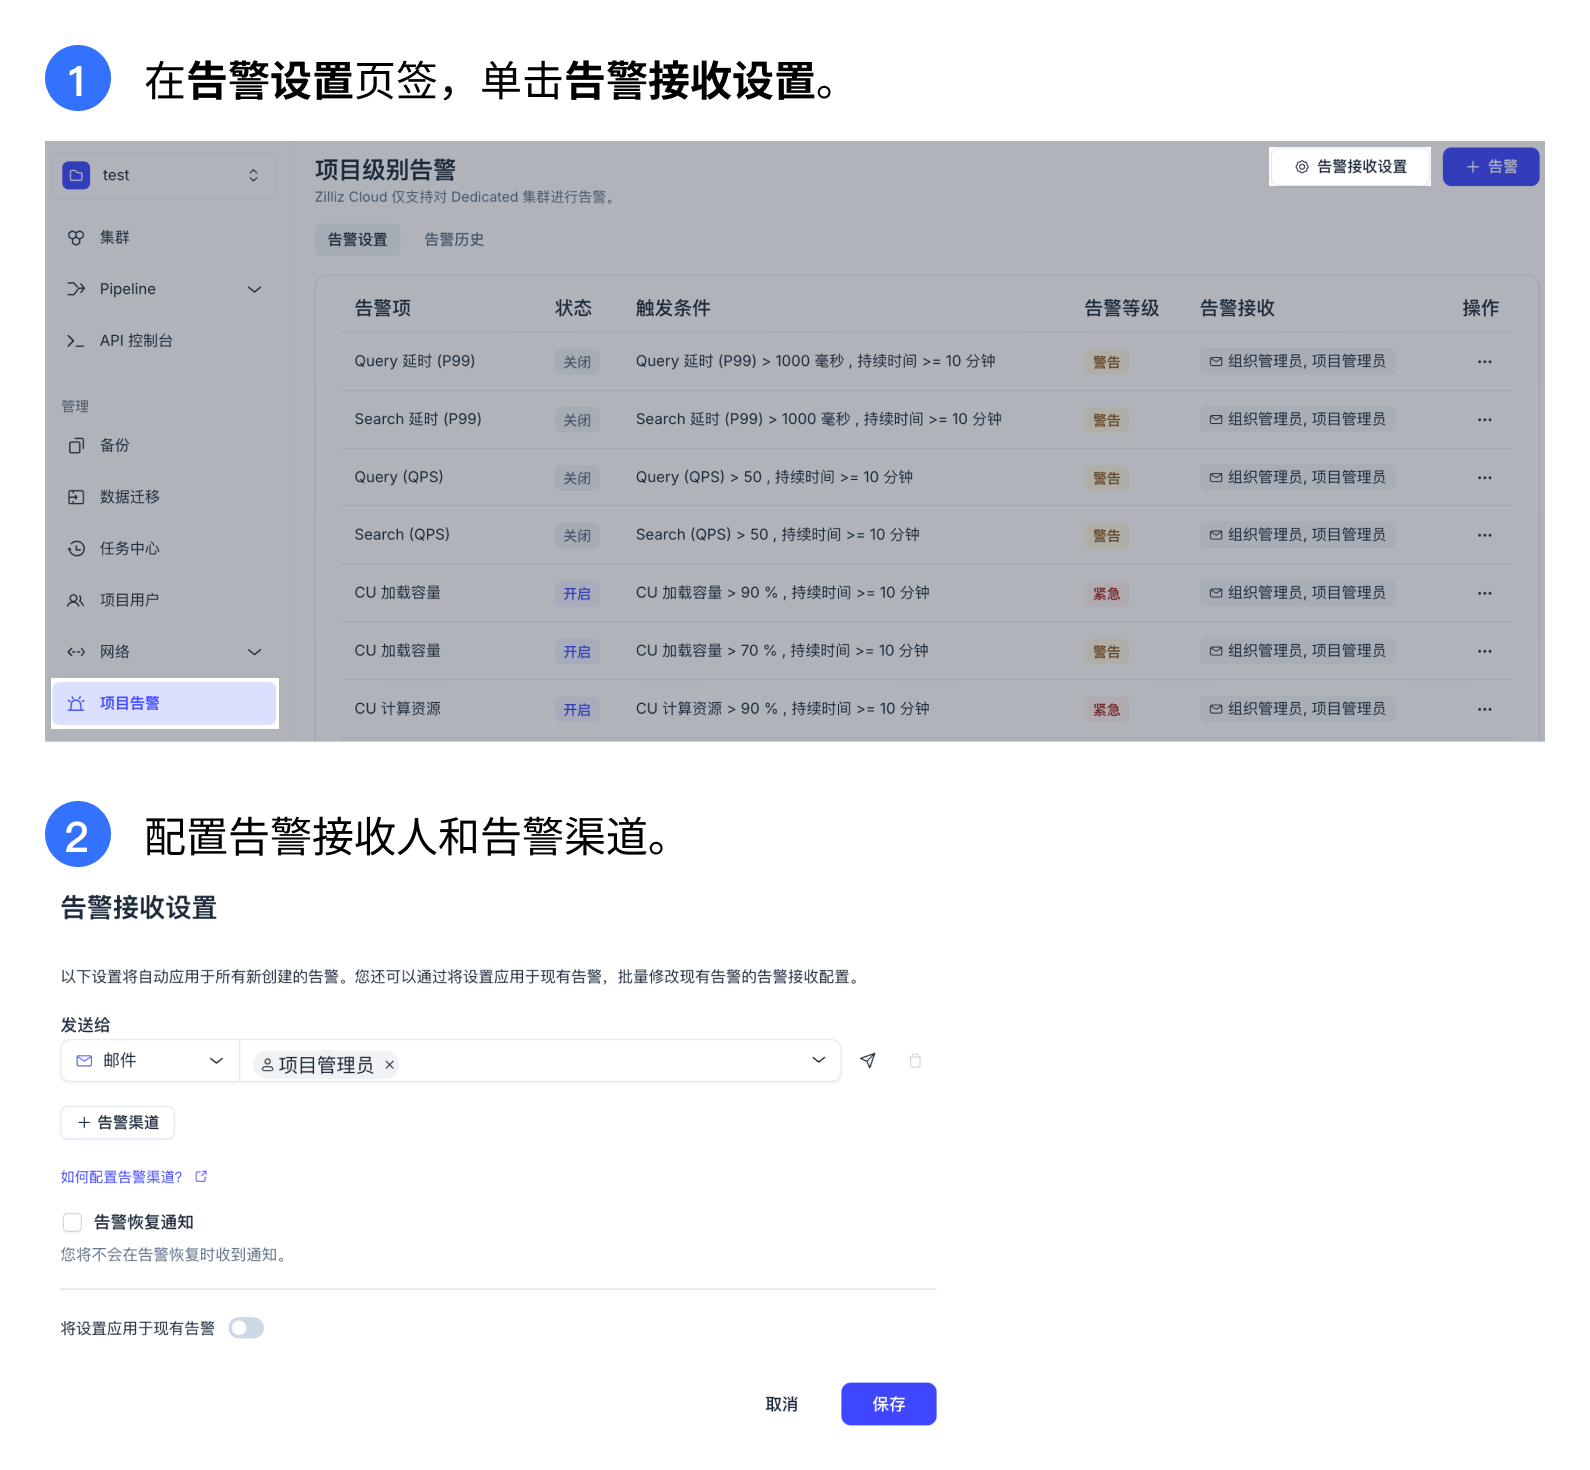The width and height of the screenshot is (1590, 1470).
Task: Click recipients tag in Query (QPS) row
Action: click(x=1297, y=478)
